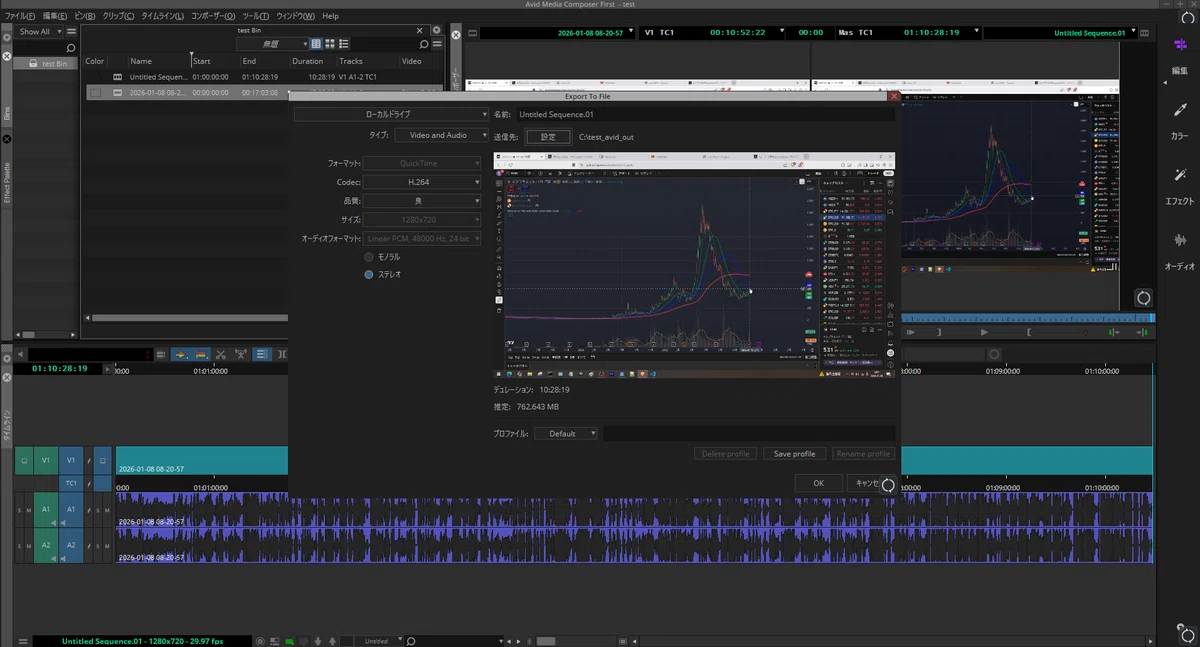Switch test Bin to script view
Viewport: 1200px width, 647px height.
[x=344, y=44]
